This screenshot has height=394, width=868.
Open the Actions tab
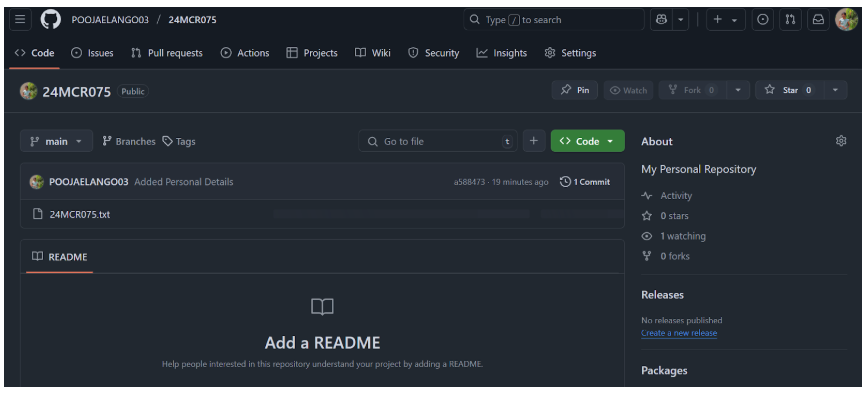245,53
